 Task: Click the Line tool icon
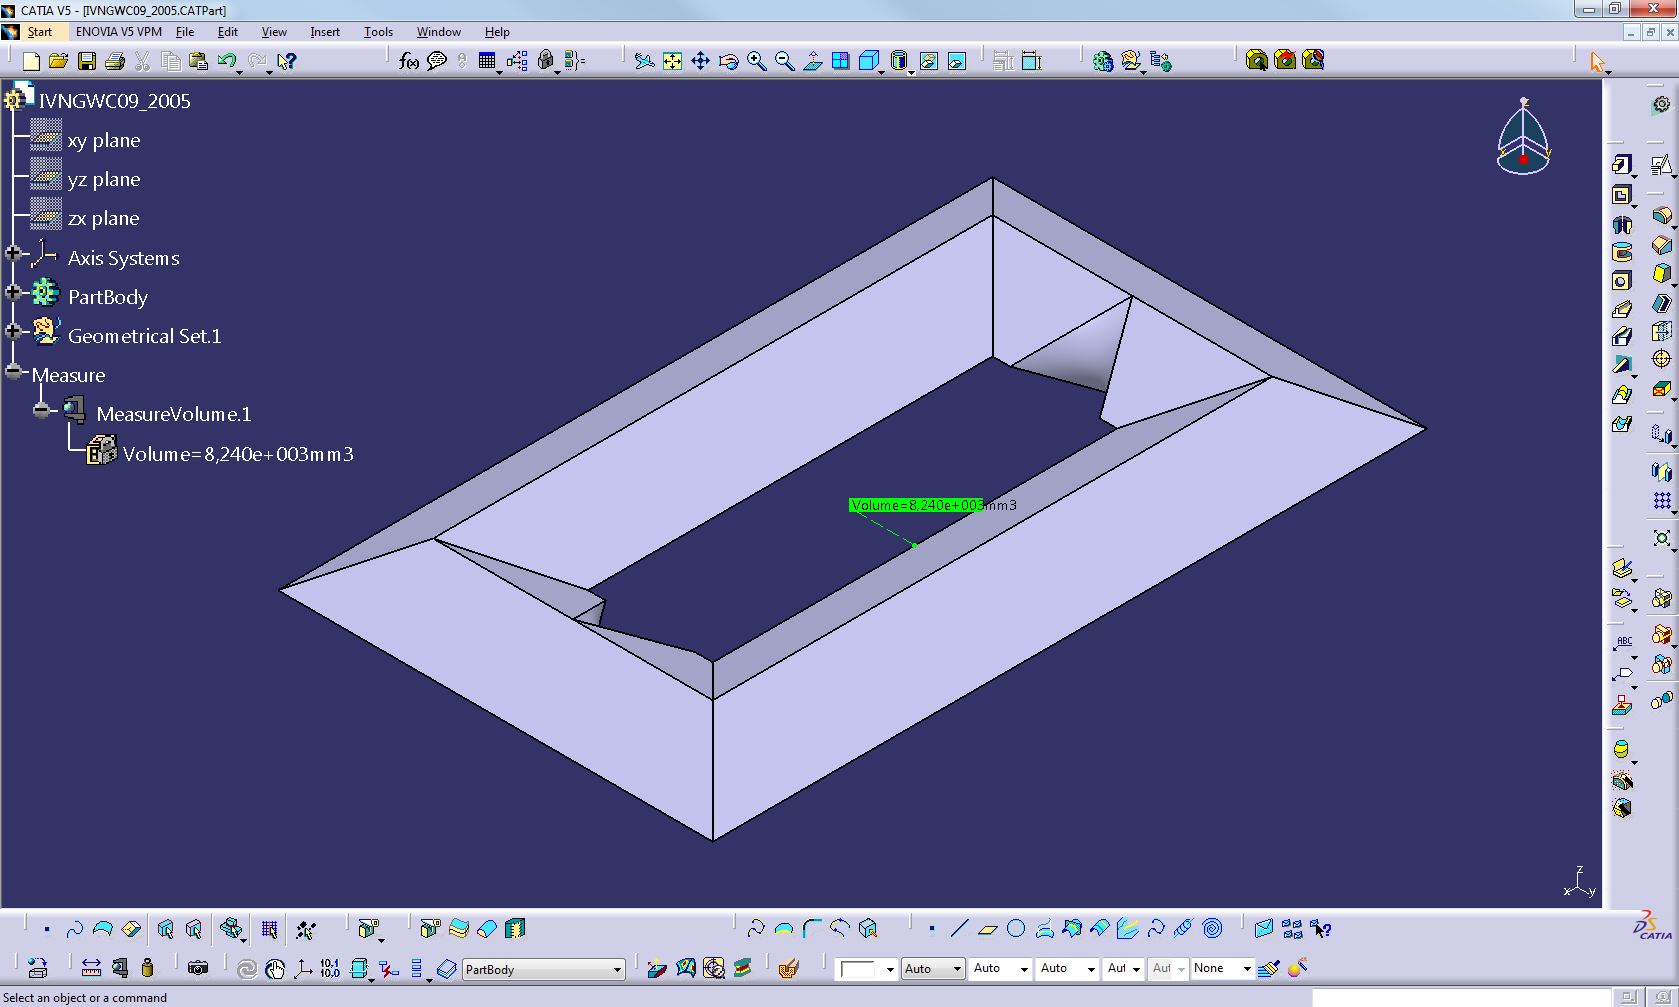tap(959, 929)
